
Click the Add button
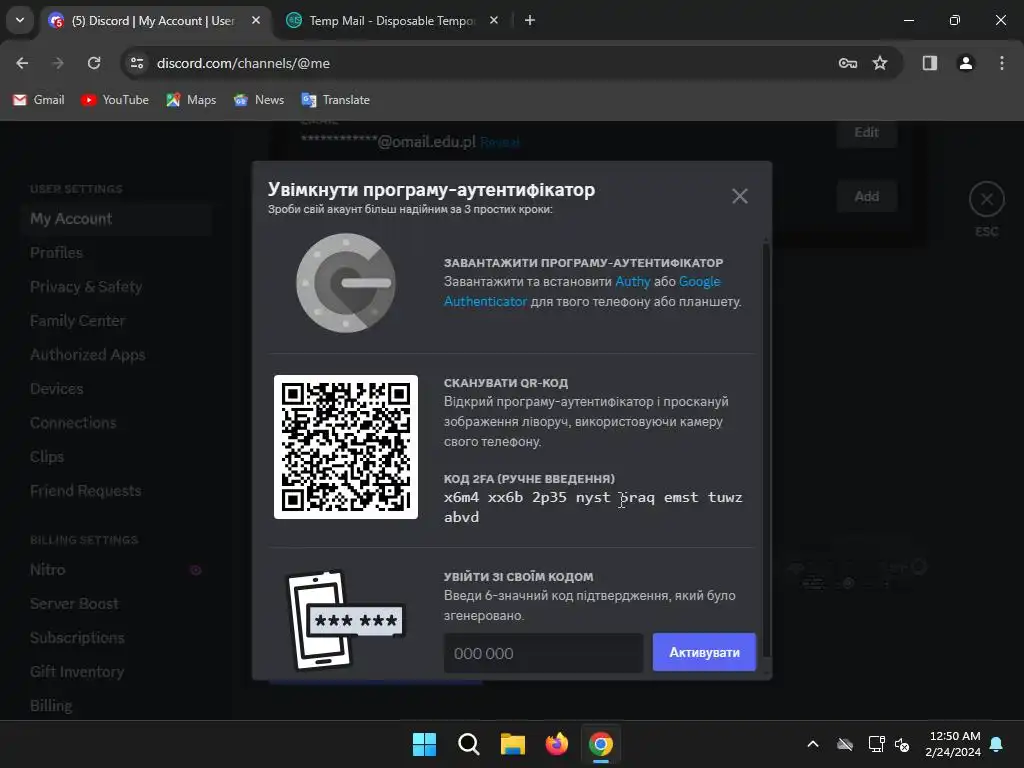(x=866, y=197)
